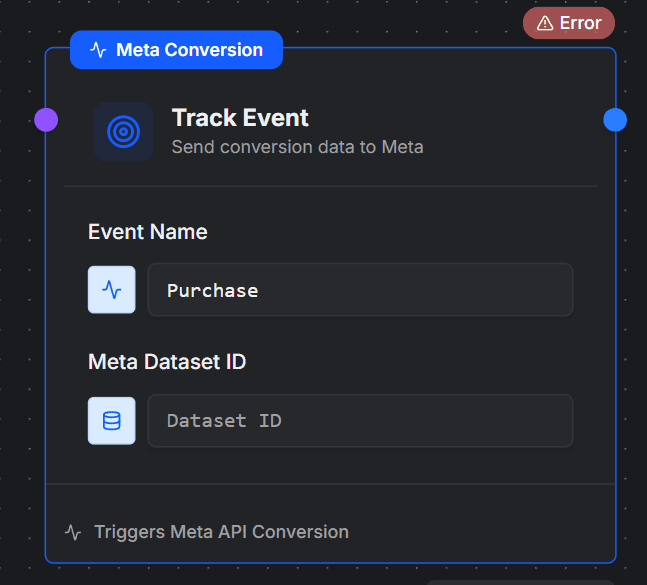Viewport: 647px width, 585px height.
Task: Click the warning triangle icon in Error badge
Action: (545, 23)
